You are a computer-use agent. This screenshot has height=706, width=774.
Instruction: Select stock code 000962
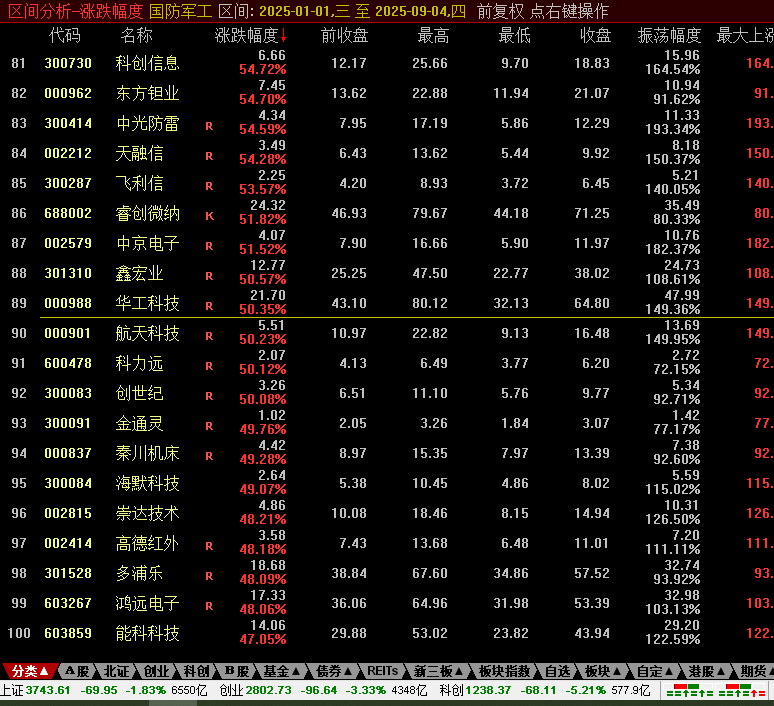point(68,93)
